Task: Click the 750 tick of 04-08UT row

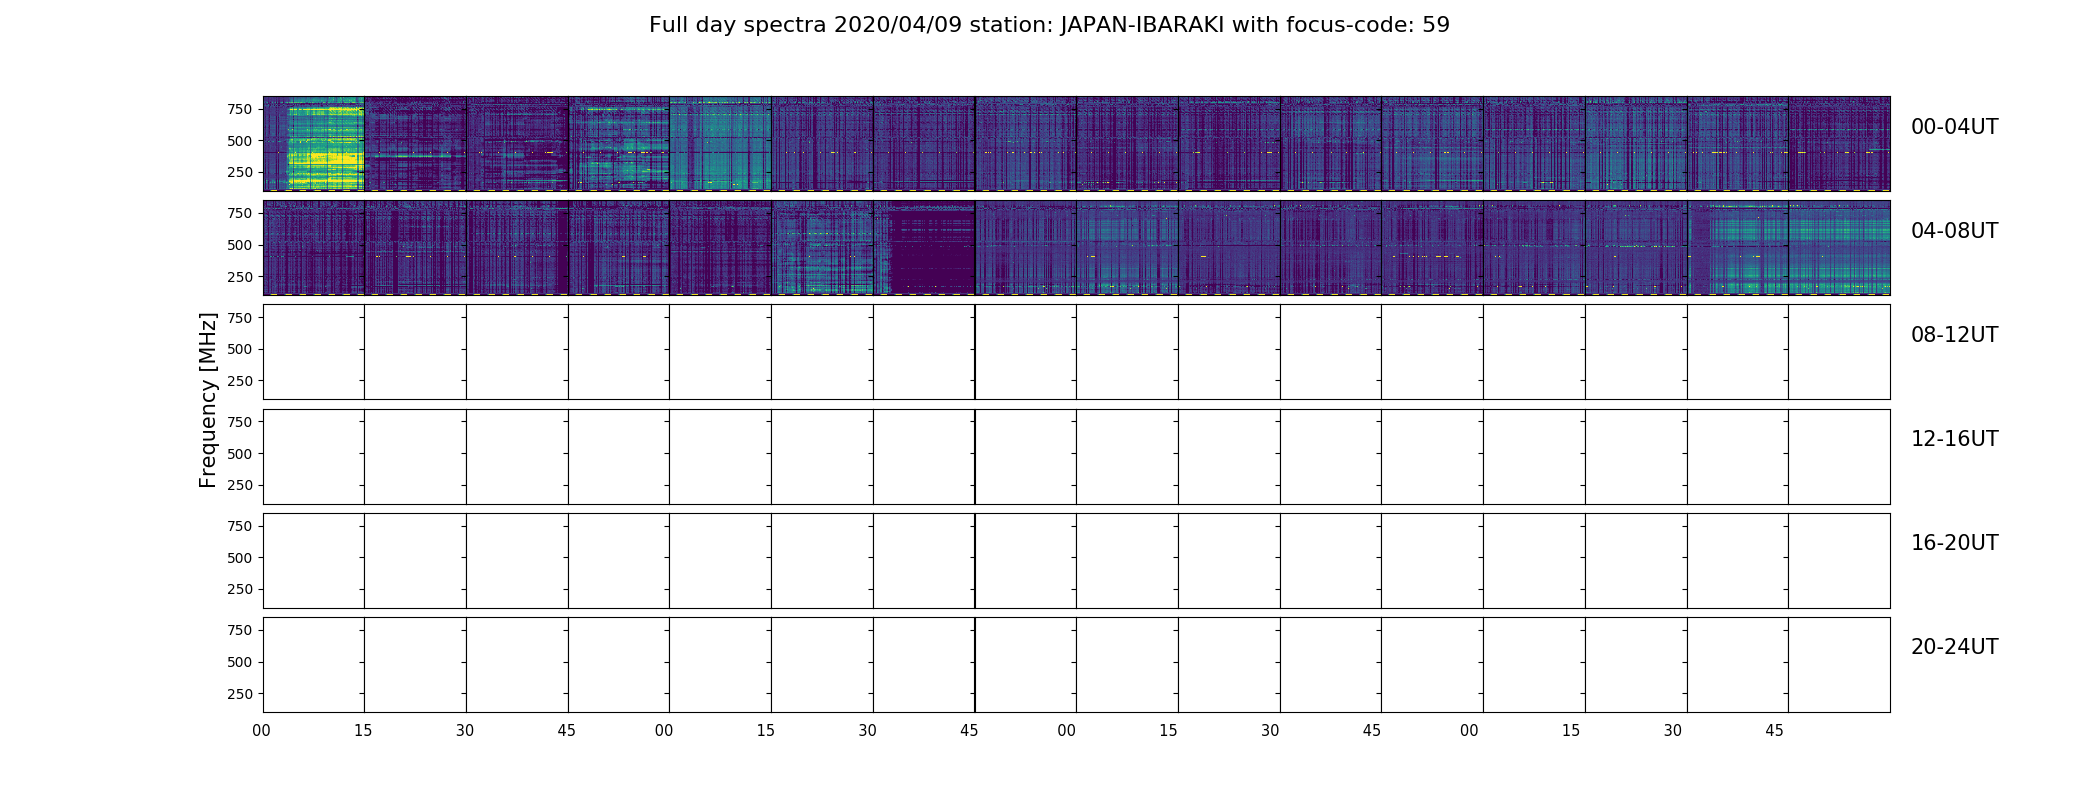Action: coord(240,213)
